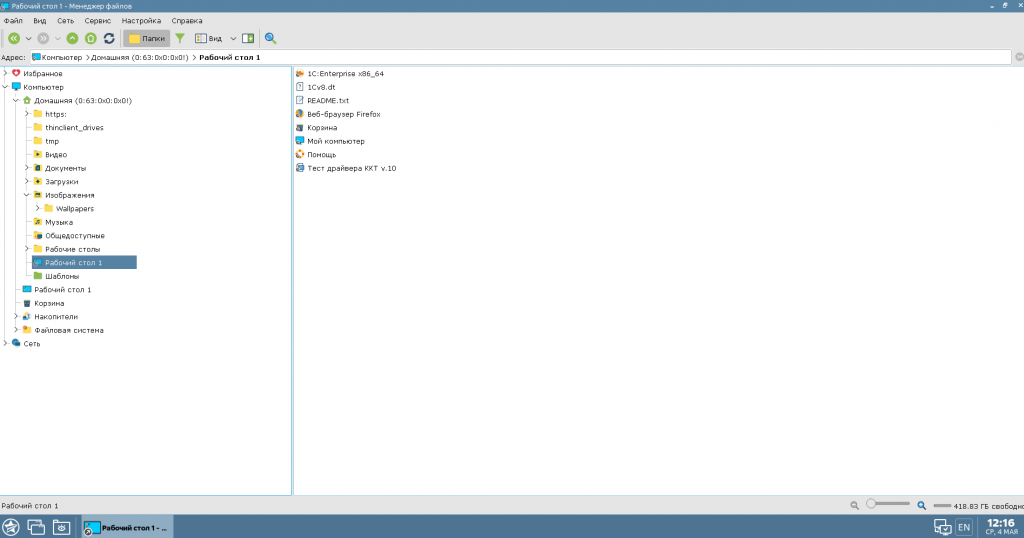Click the EN keyboard layout indicator
The width and height of the screenshot is (1024, 538).
[964, 527]
